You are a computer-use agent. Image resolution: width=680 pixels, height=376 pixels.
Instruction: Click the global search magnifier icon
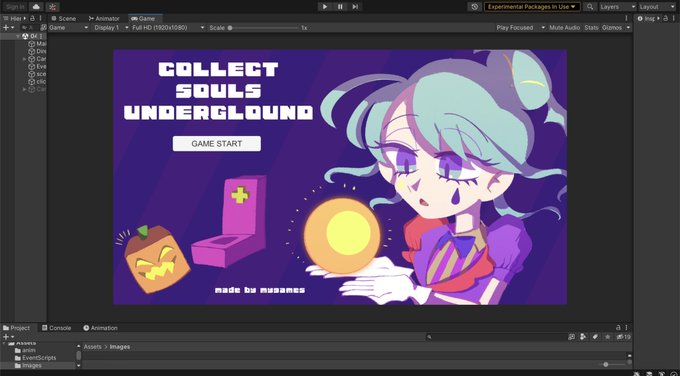590,7
